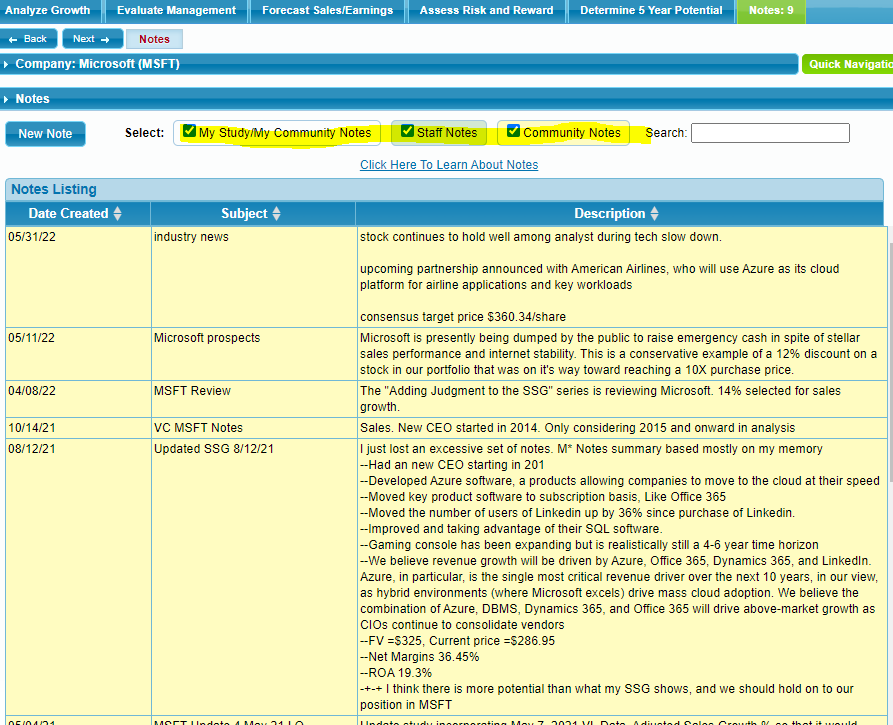The image size is (893, 725).
Task: Open the Evaluate Management tab
Action: [x=176, y=10]
